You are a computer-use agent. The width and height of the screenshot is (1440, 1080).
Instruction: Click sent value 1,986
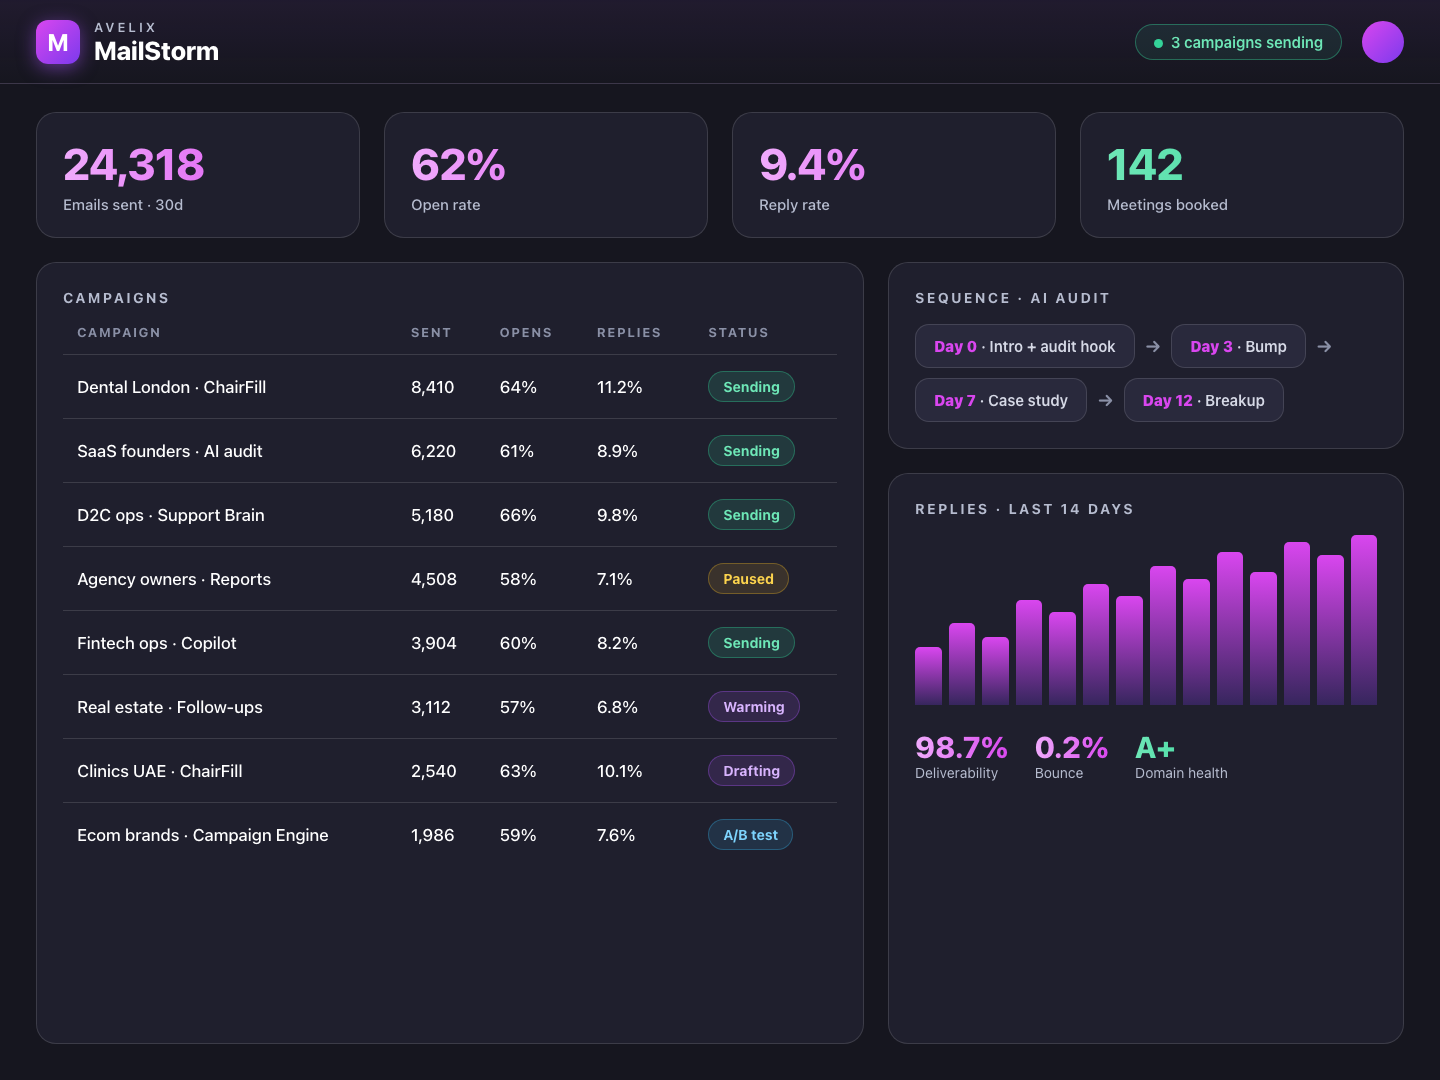433,835
